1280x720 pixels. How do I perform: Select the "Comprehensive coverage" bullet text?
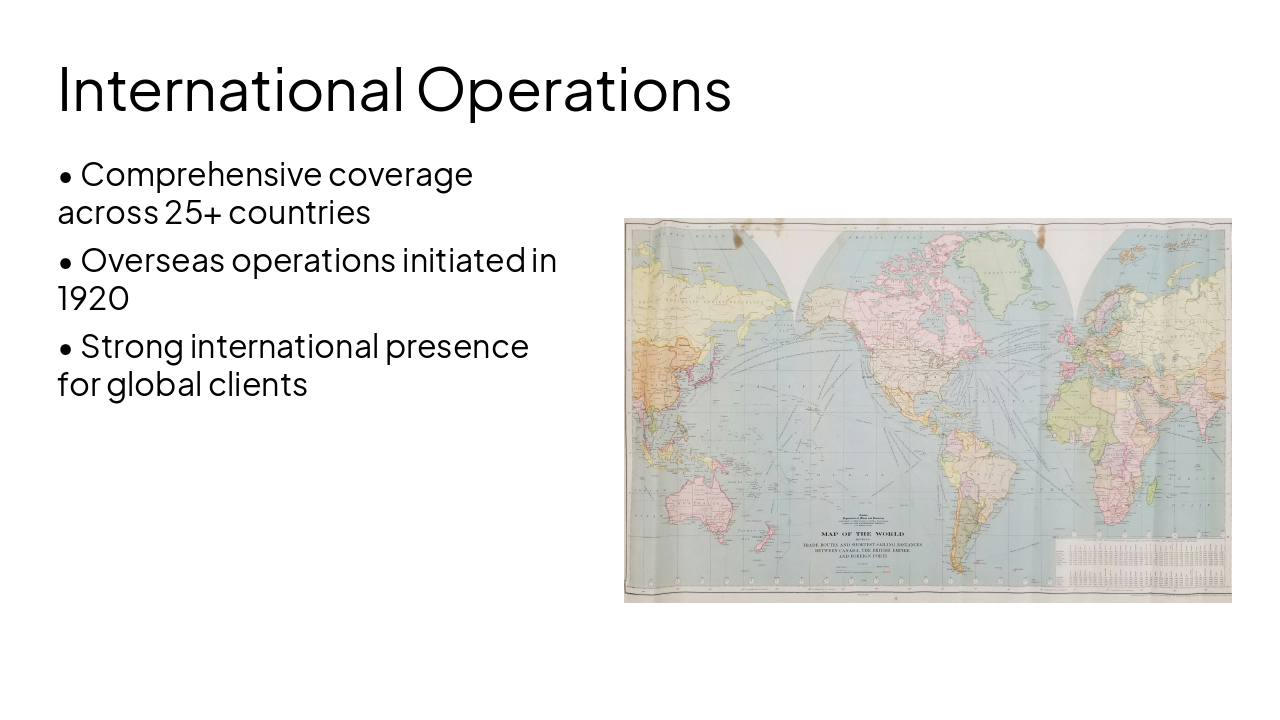click(x=276, y=175)
